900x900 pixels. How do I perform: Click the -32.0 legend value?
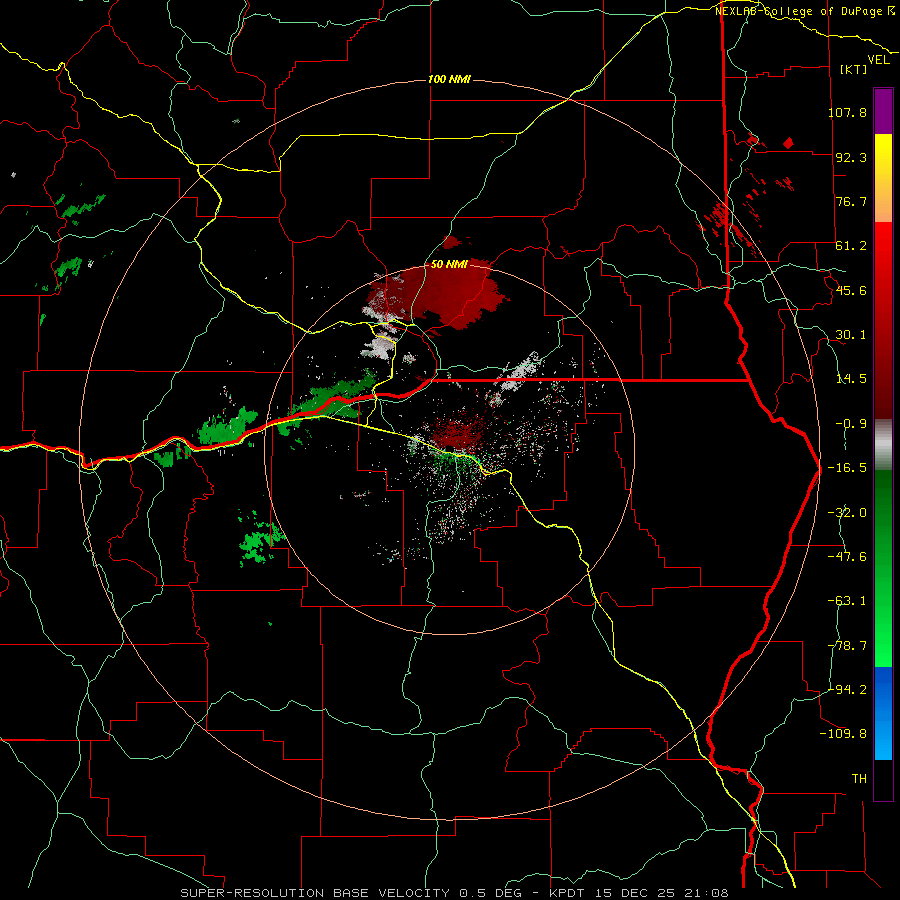[x=847, y=513]
